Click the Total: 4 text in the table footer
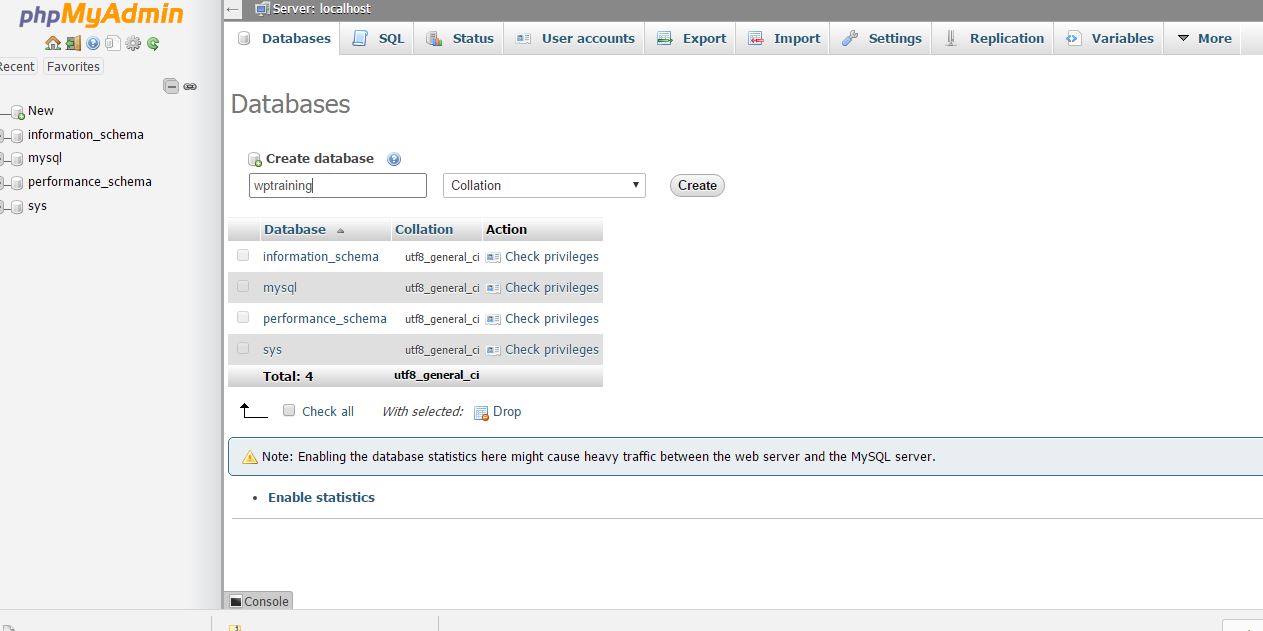This screenshot has width=1263, height=631. 288,376
